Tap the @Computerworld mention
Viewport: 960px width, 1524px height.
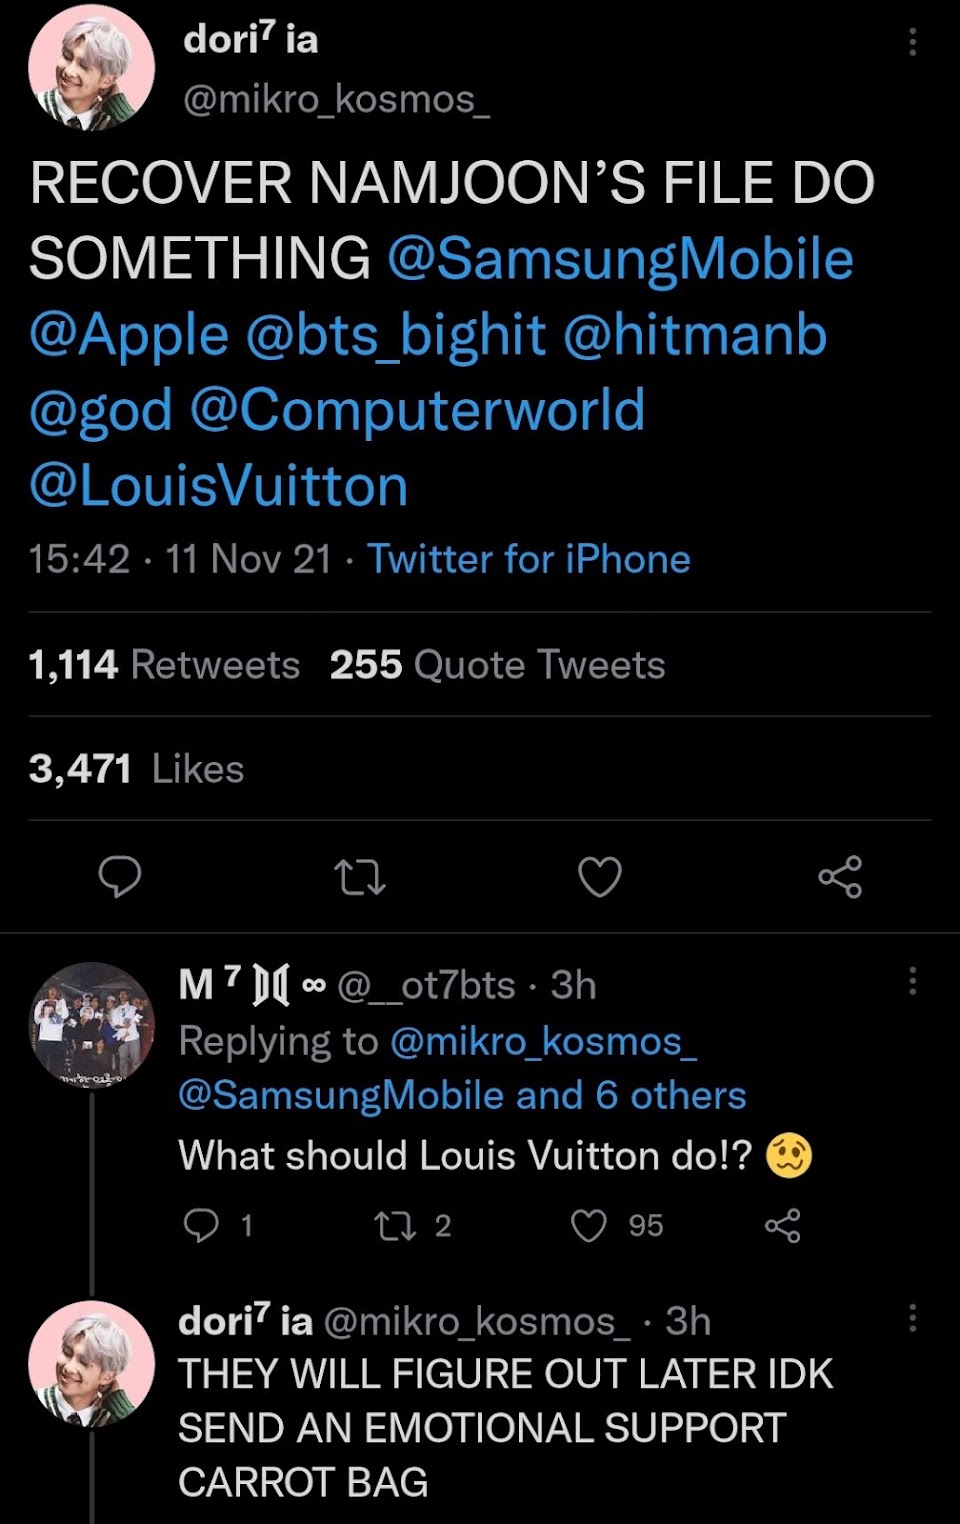pyautogui.click(x=417, y=410)
